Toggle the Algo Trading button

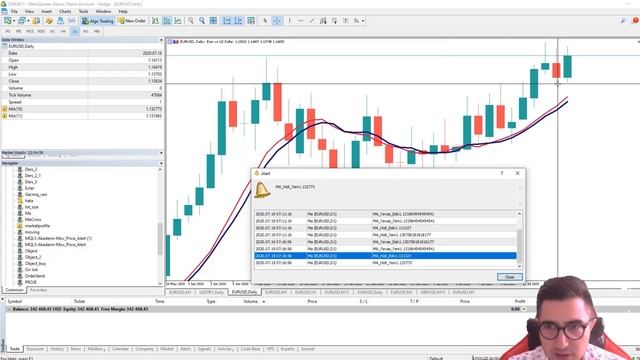(x=97, y=20)
